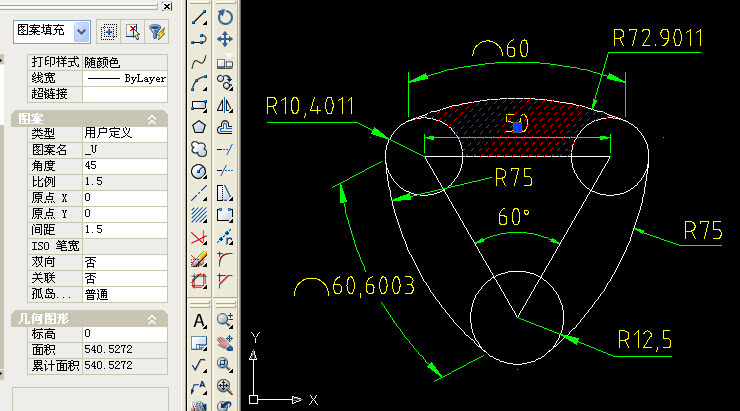The width and height of the screenshot is (740, 411).
Task: Open the 图案填充 object type dropdown
Action: tap(51, 32)
